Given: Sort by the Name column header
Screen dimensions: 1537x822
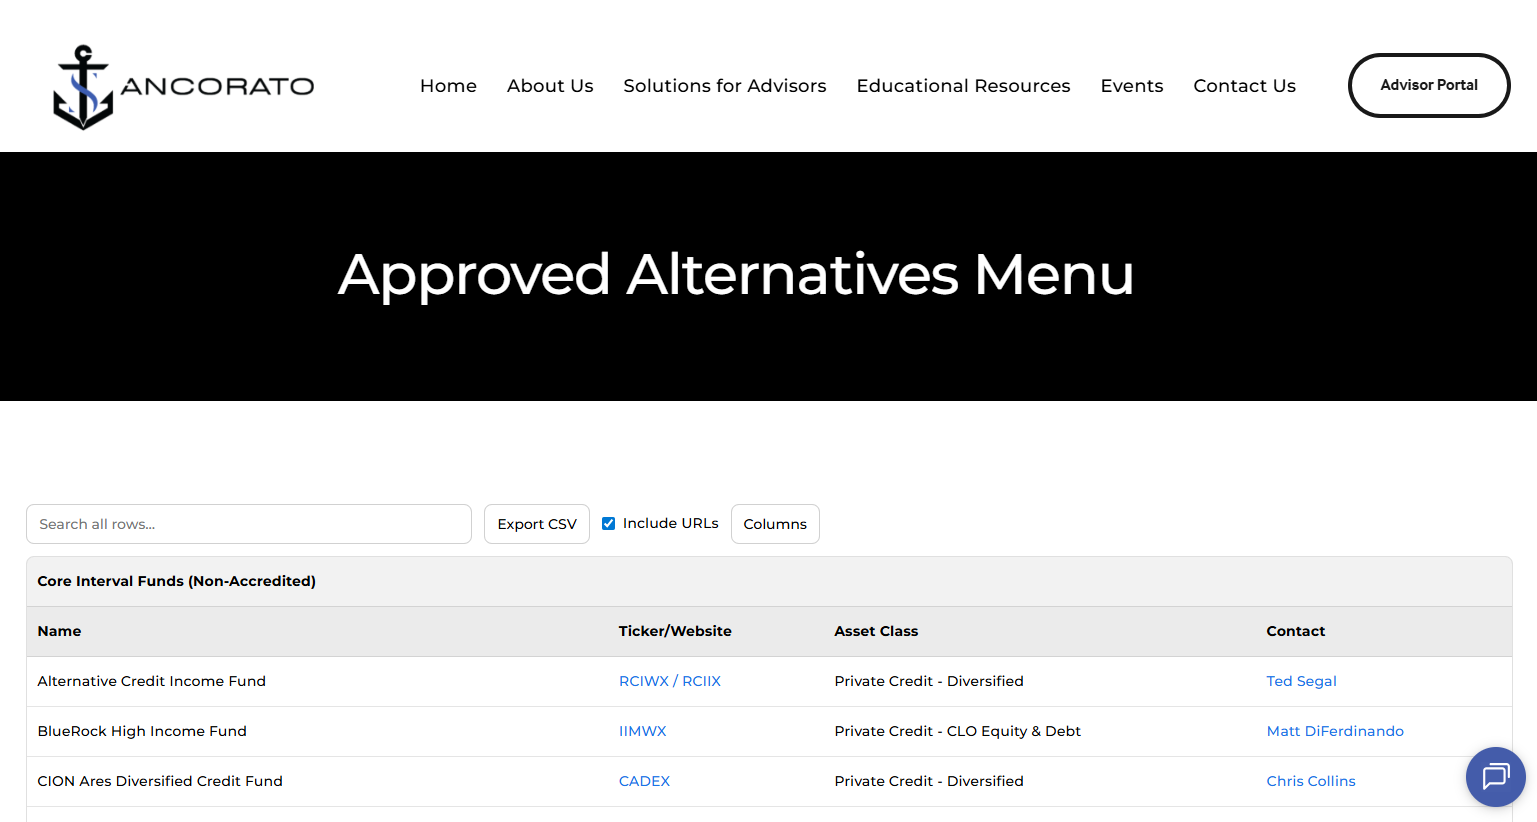Looking at the screenshot, I should click(59, 631).
